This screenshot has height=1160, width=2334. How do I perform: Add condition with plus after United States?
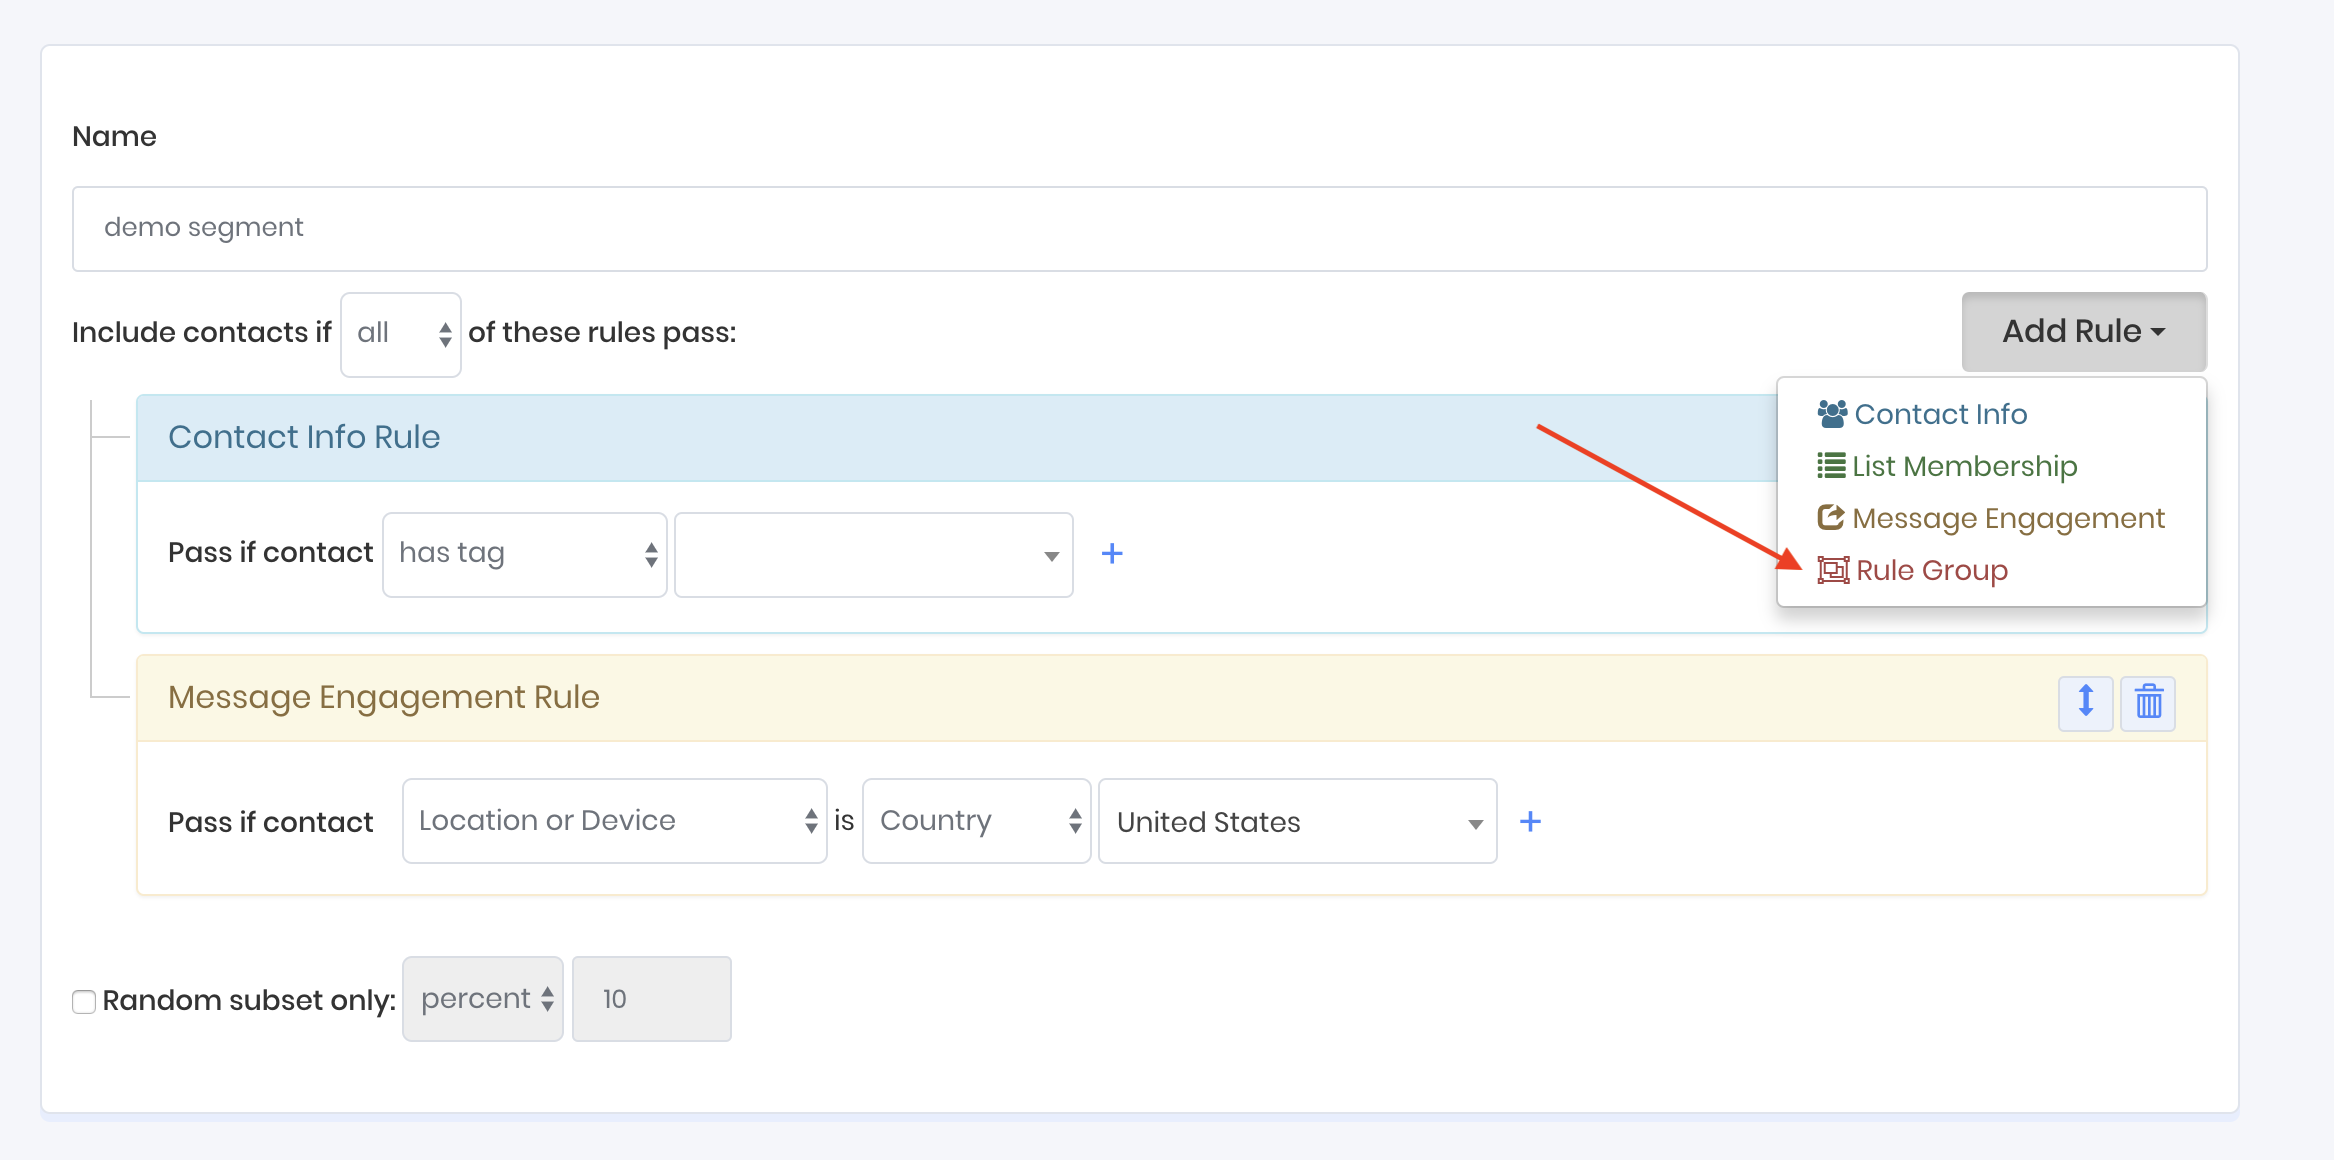coord(1530,822)
